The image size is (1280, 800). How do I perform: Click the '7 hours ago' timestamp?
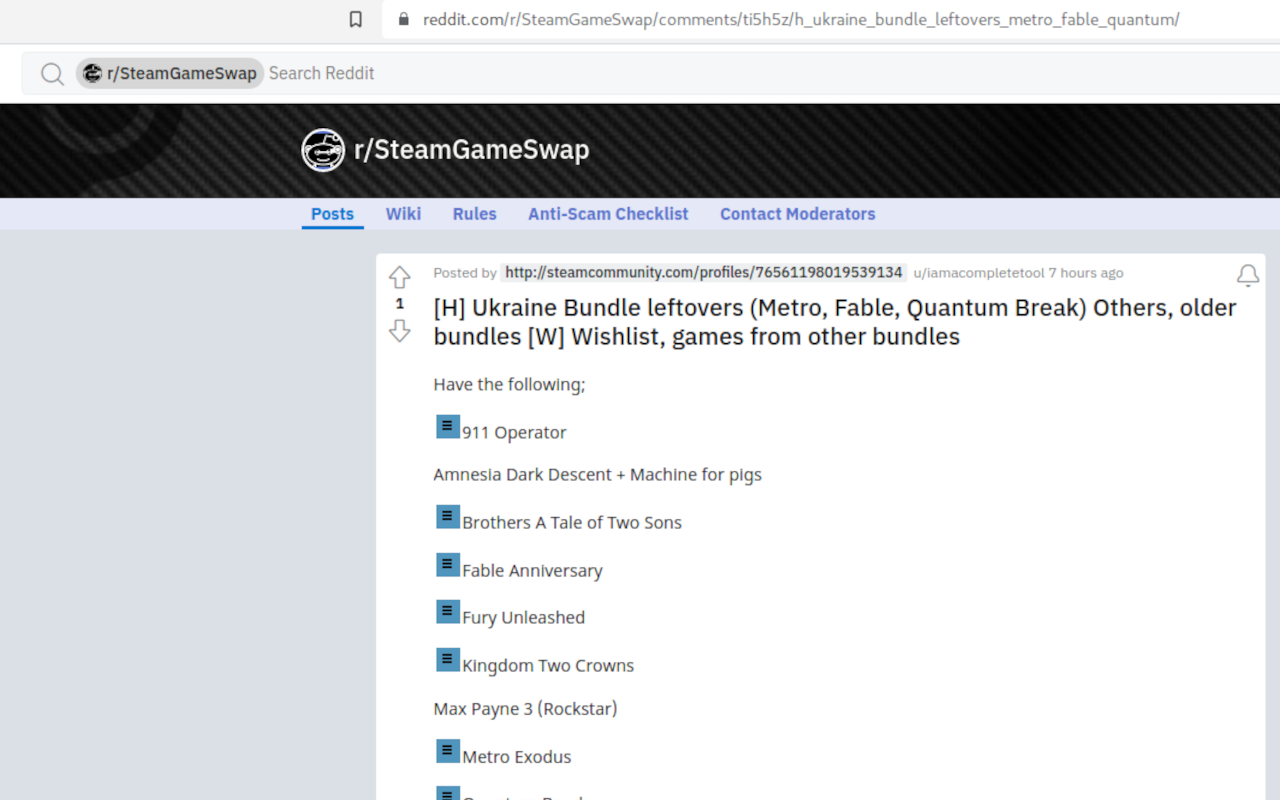pyautogui.click(x=1086, y=273)
